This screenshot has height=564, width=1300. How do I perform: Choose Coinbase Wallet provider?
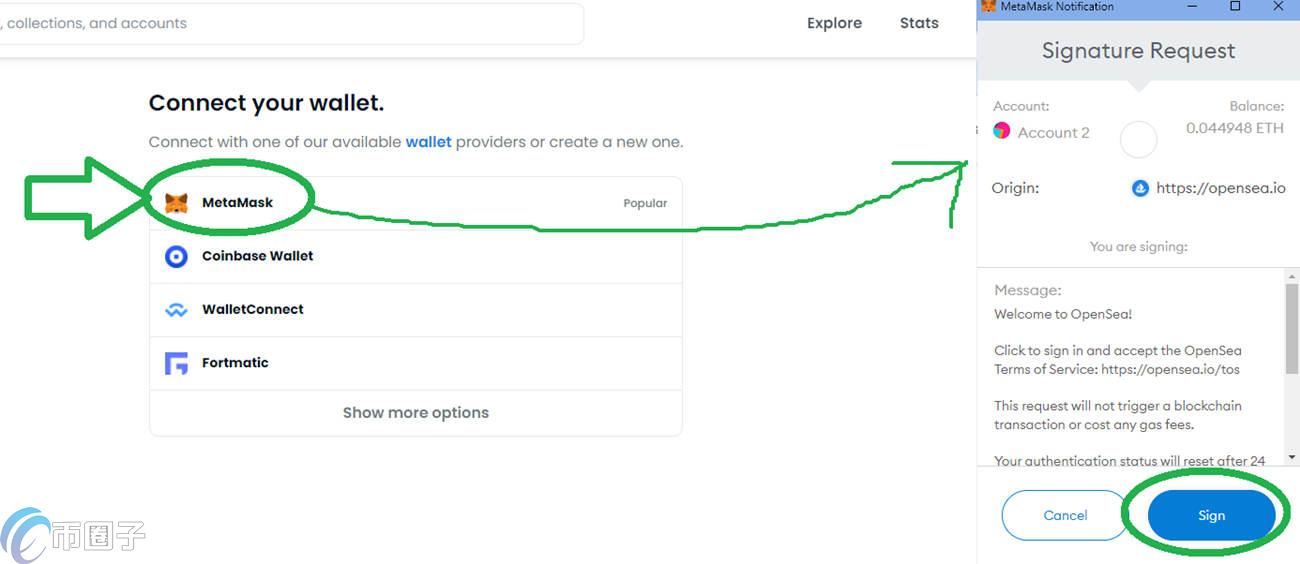pyautogui.click(x=416, y=256)
